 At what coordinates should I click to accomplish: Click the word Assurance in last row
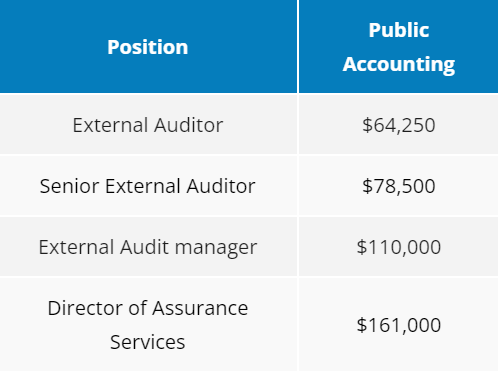click(x=200, y=308)
